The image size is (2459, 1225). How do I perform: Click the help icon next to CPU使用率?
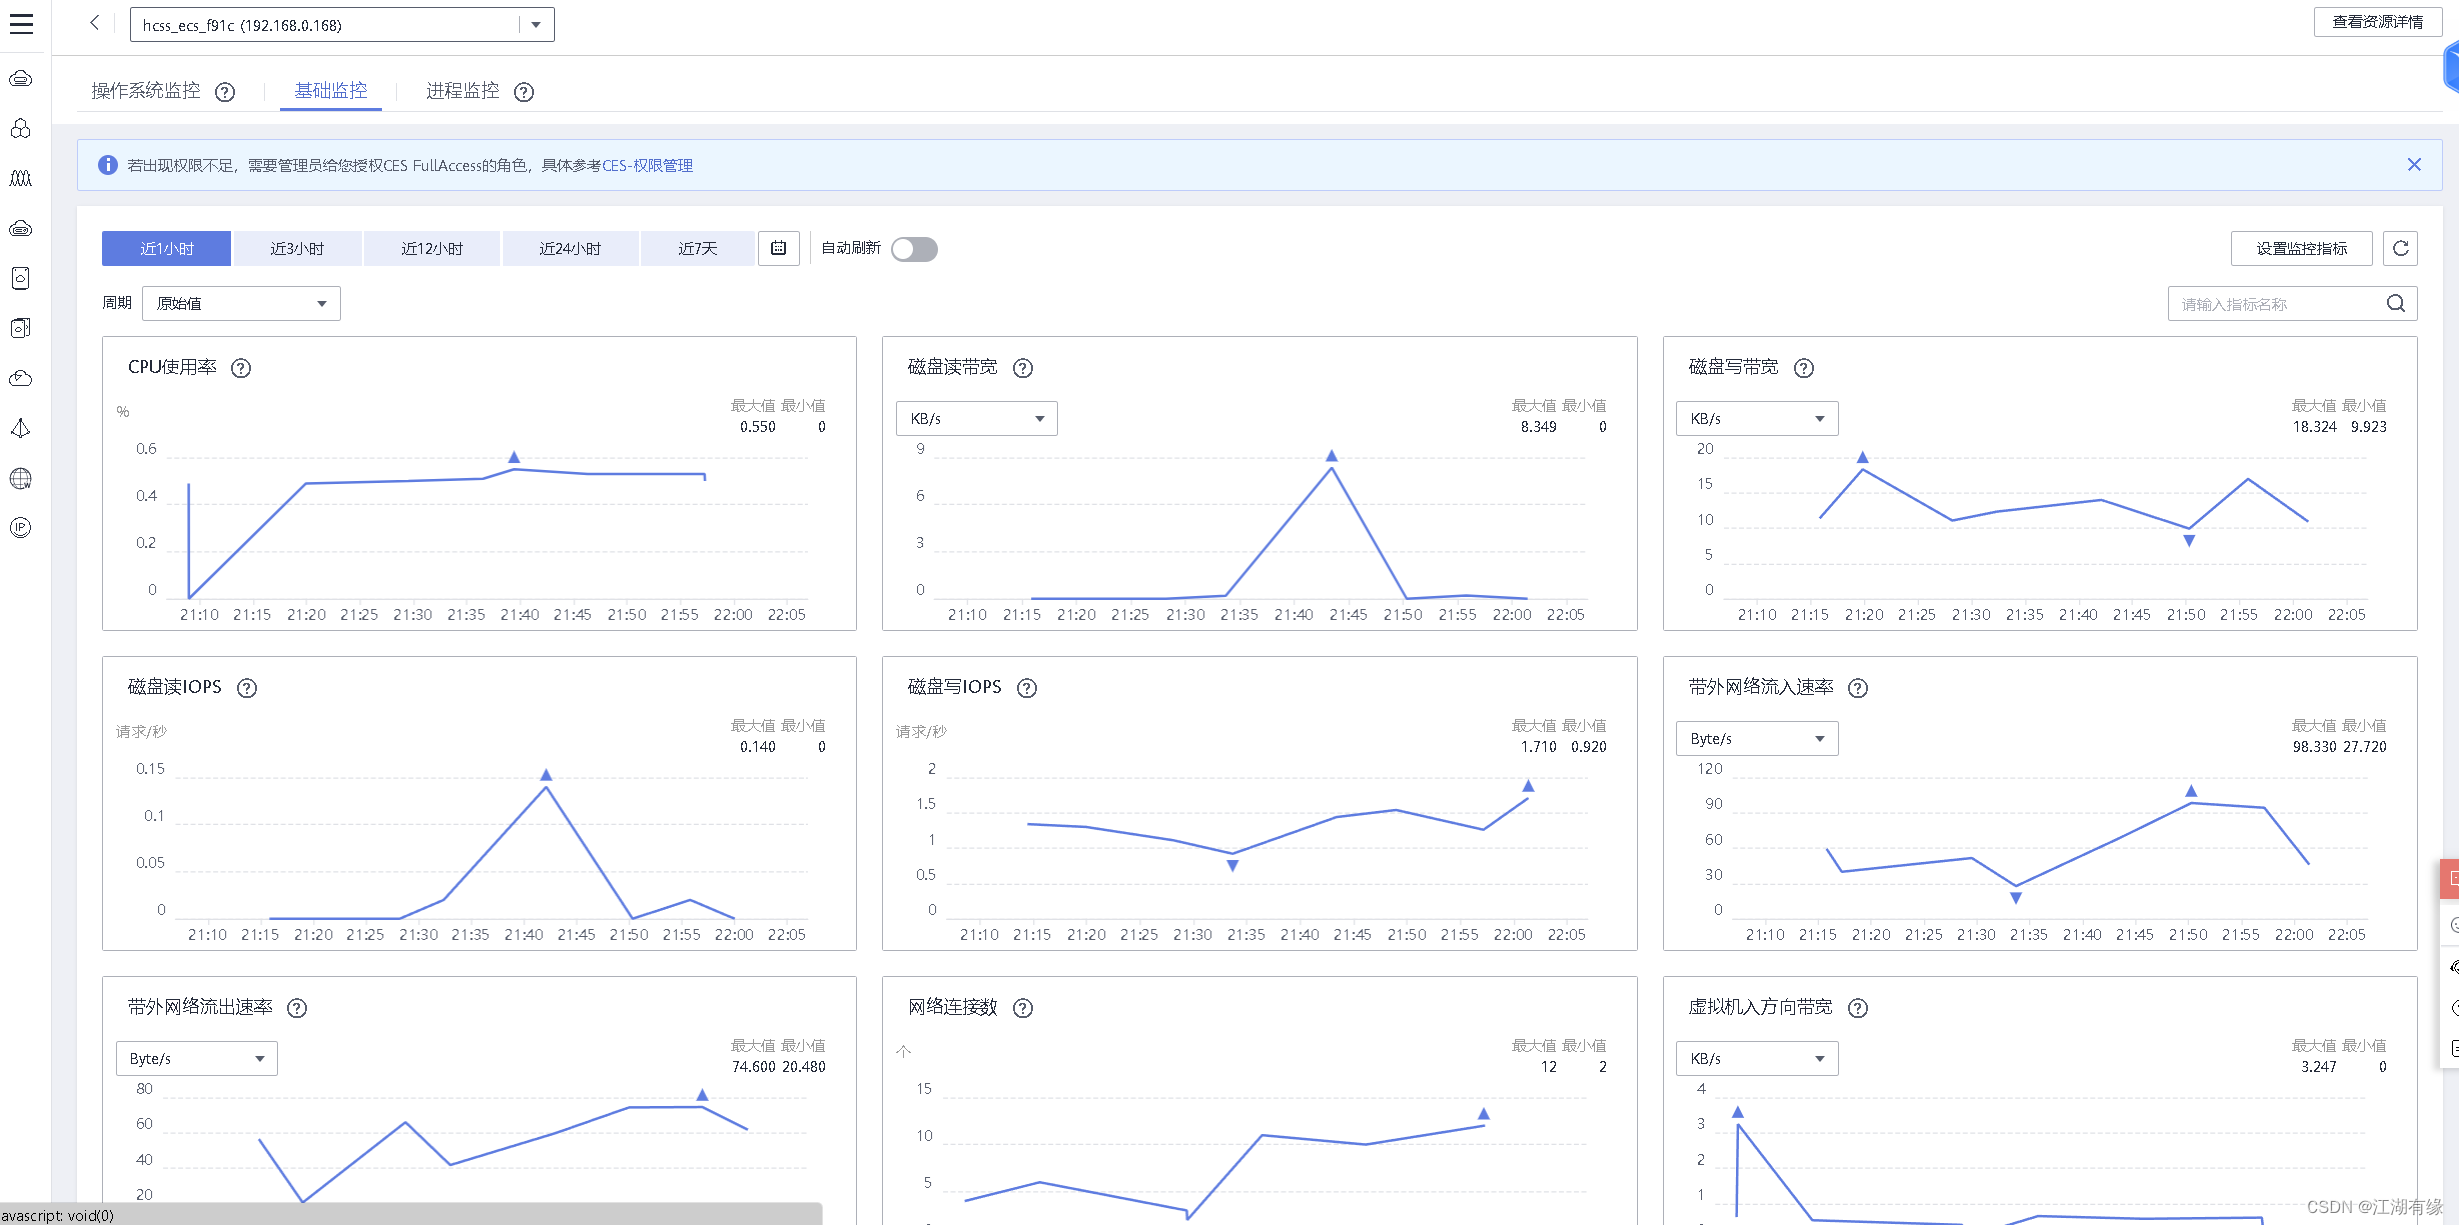point(241,368)
